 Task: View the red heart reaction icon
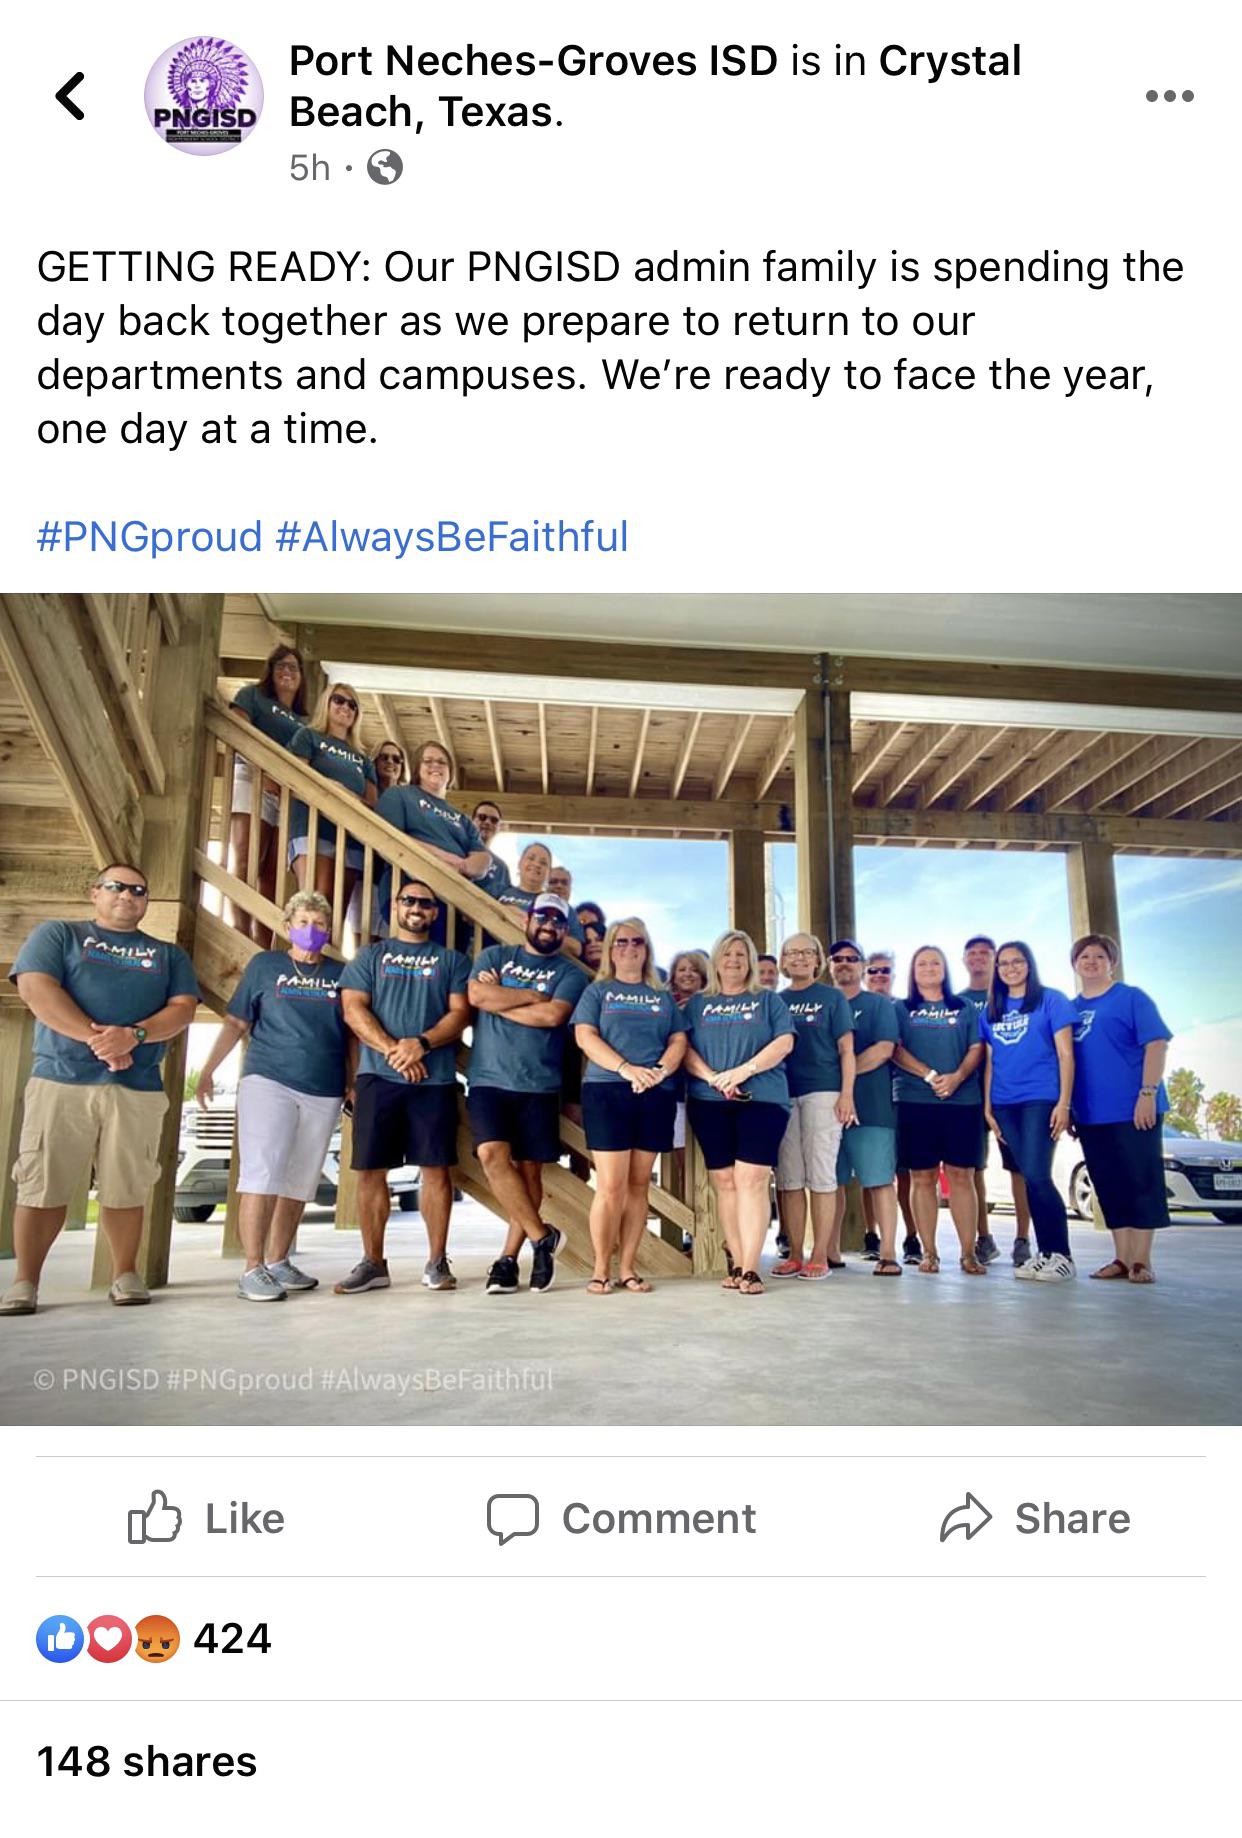(x=108, y=1639)
